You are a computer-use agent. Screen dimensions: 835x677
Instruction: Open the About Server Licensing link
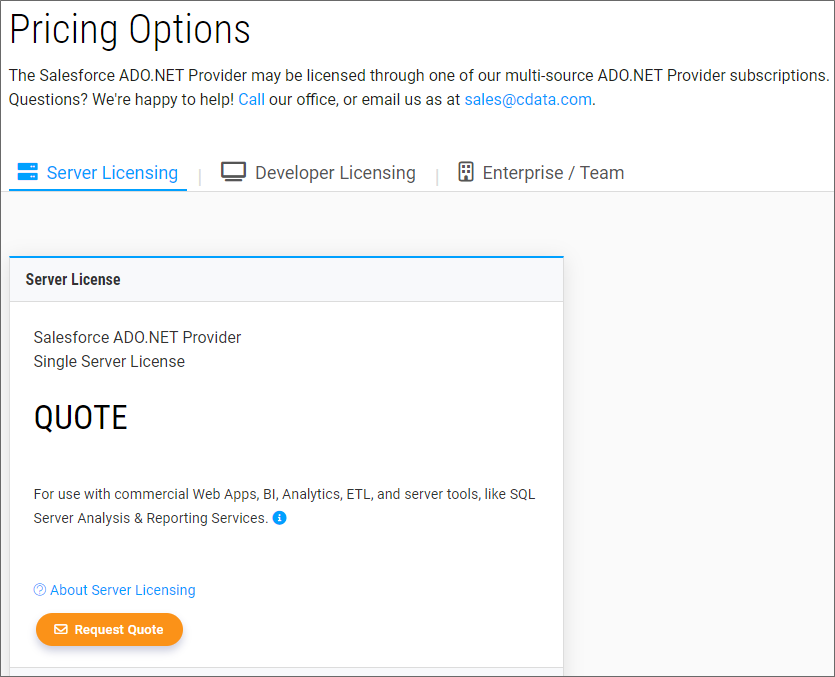tap(123, 590)
